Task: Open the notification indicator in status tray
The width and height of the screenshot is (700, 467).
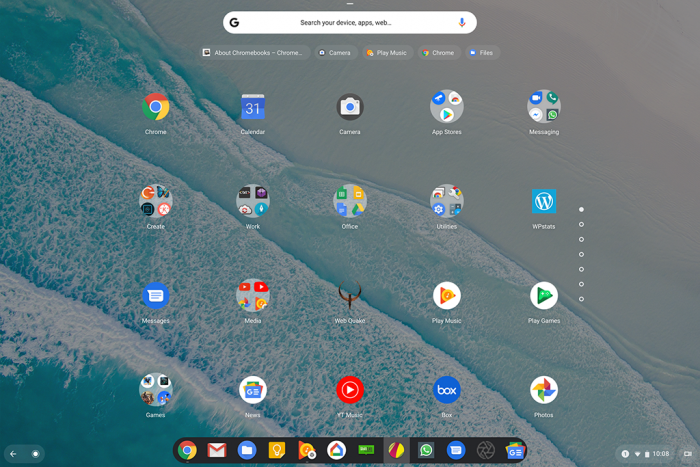Action: pyautogui.click(x=625, y=454)
